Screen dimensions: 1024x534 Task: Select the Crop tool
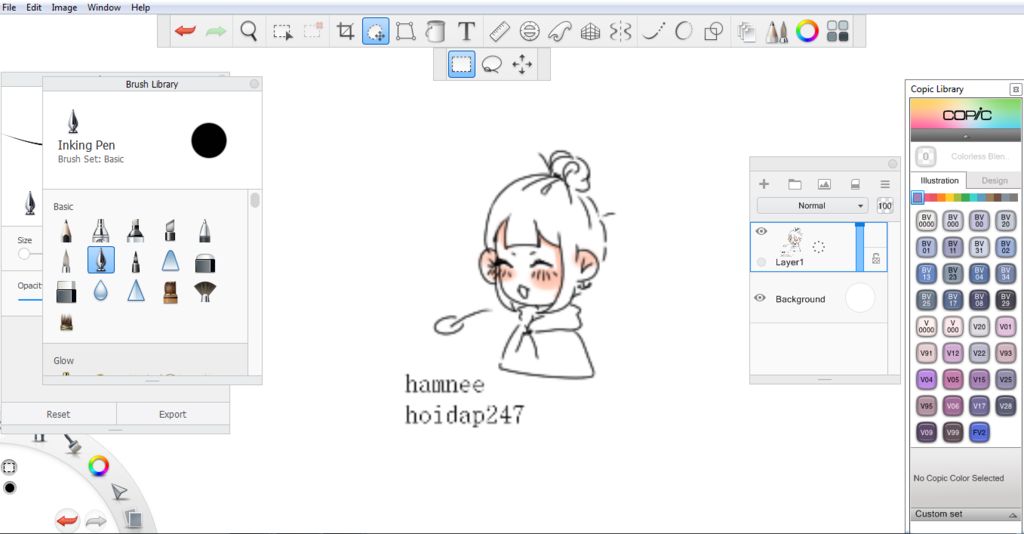[x=345, y=31]
